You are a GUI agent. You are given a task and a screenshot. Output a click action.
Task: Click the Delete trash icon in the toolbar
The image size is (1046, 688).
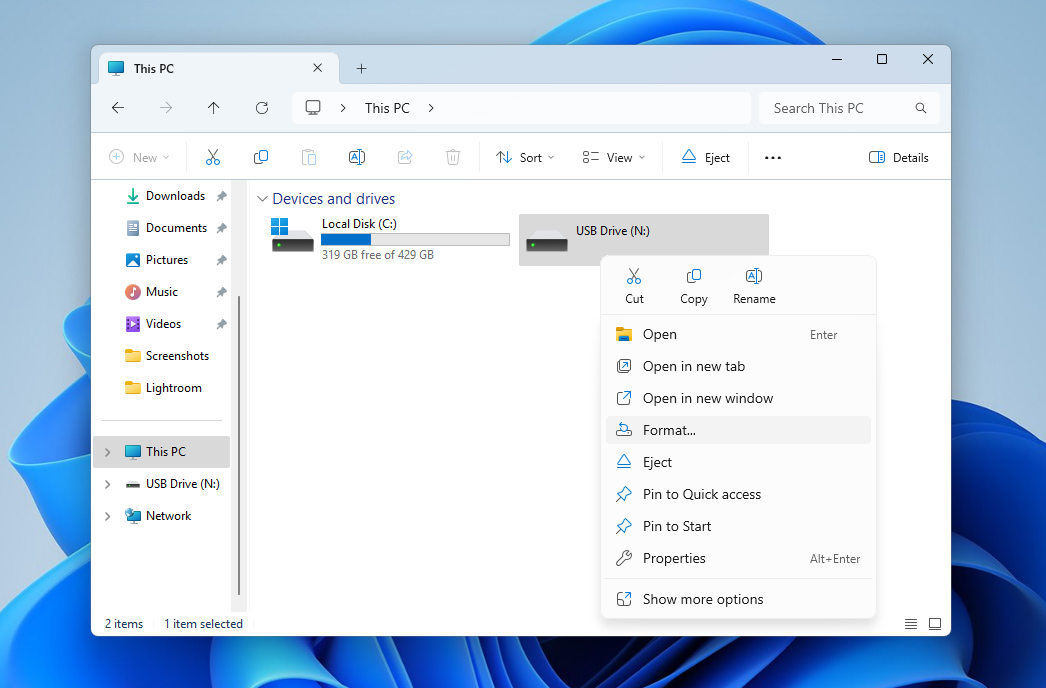coord(453,157)
